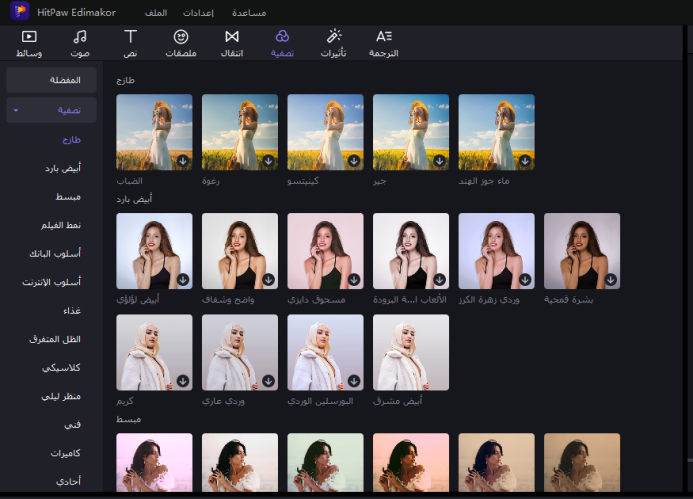The height and width of the screenshot is (499, 693).
Task: Click the وردي زهرة الكرز filter label
Action: pos(489,300)
